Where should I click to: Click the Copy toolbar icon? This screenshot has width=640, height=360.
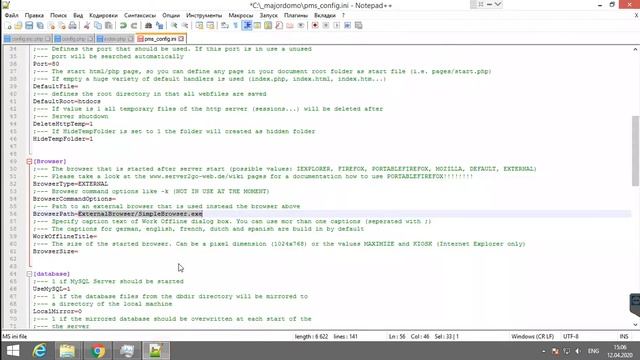[x=98, y=26]
